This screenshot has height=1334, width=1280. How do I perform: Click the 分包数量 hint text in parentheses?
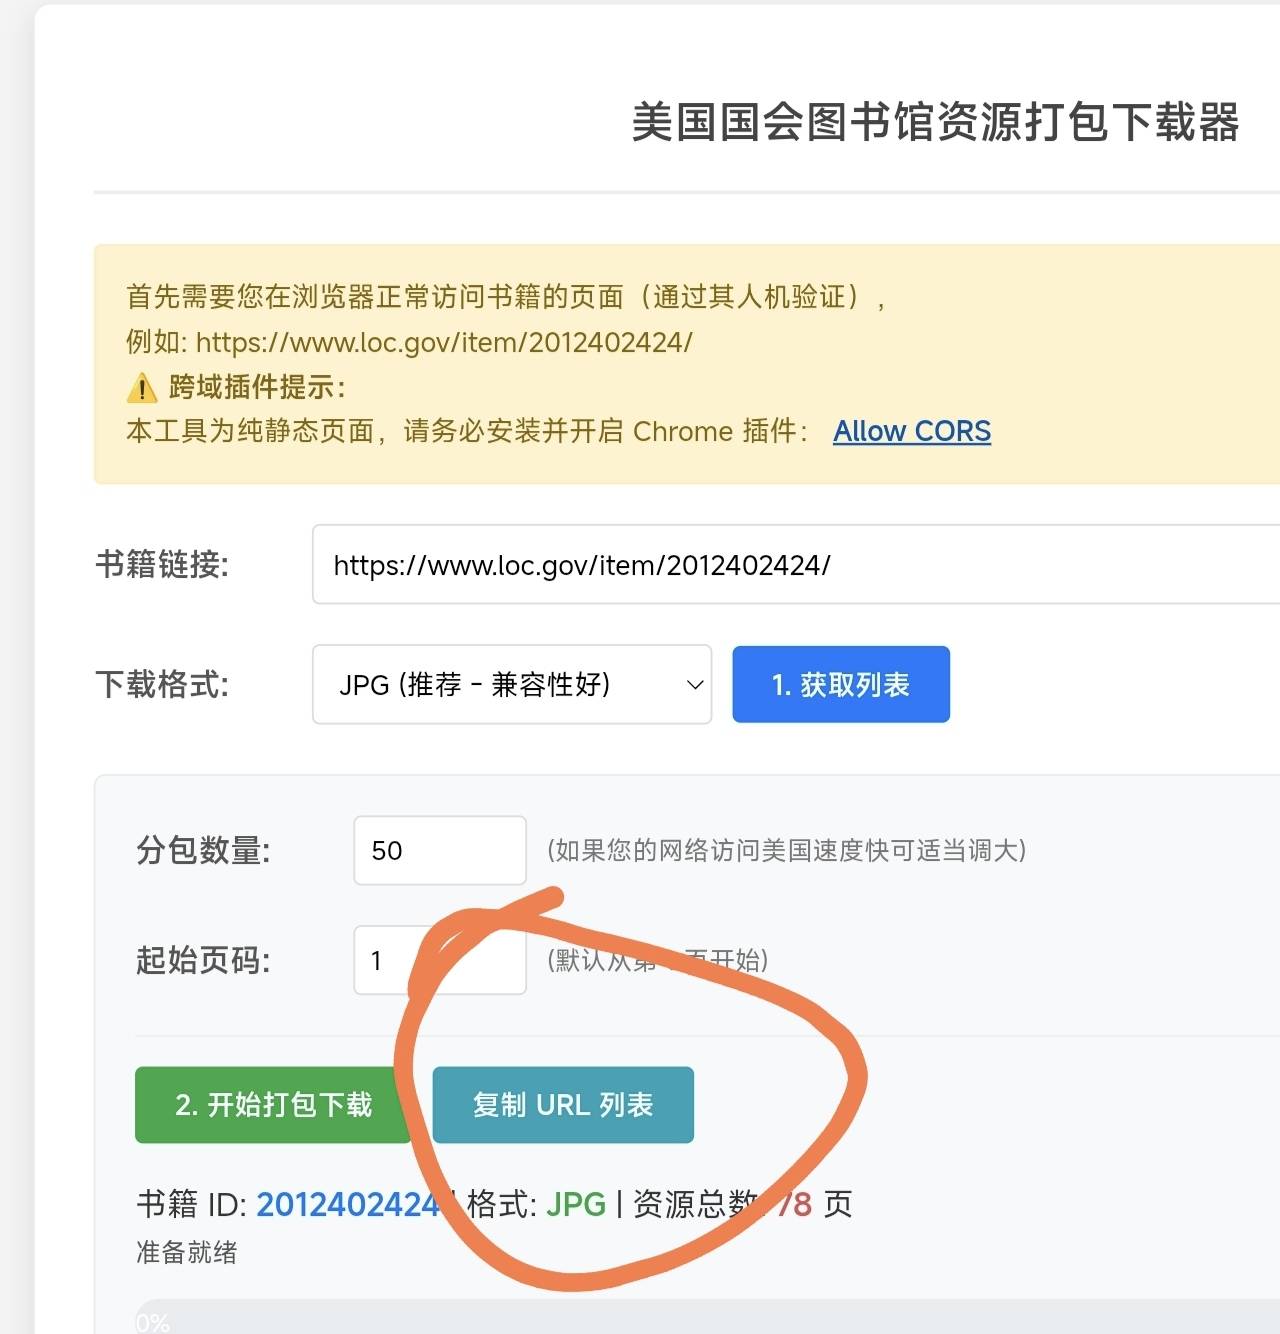786,851
